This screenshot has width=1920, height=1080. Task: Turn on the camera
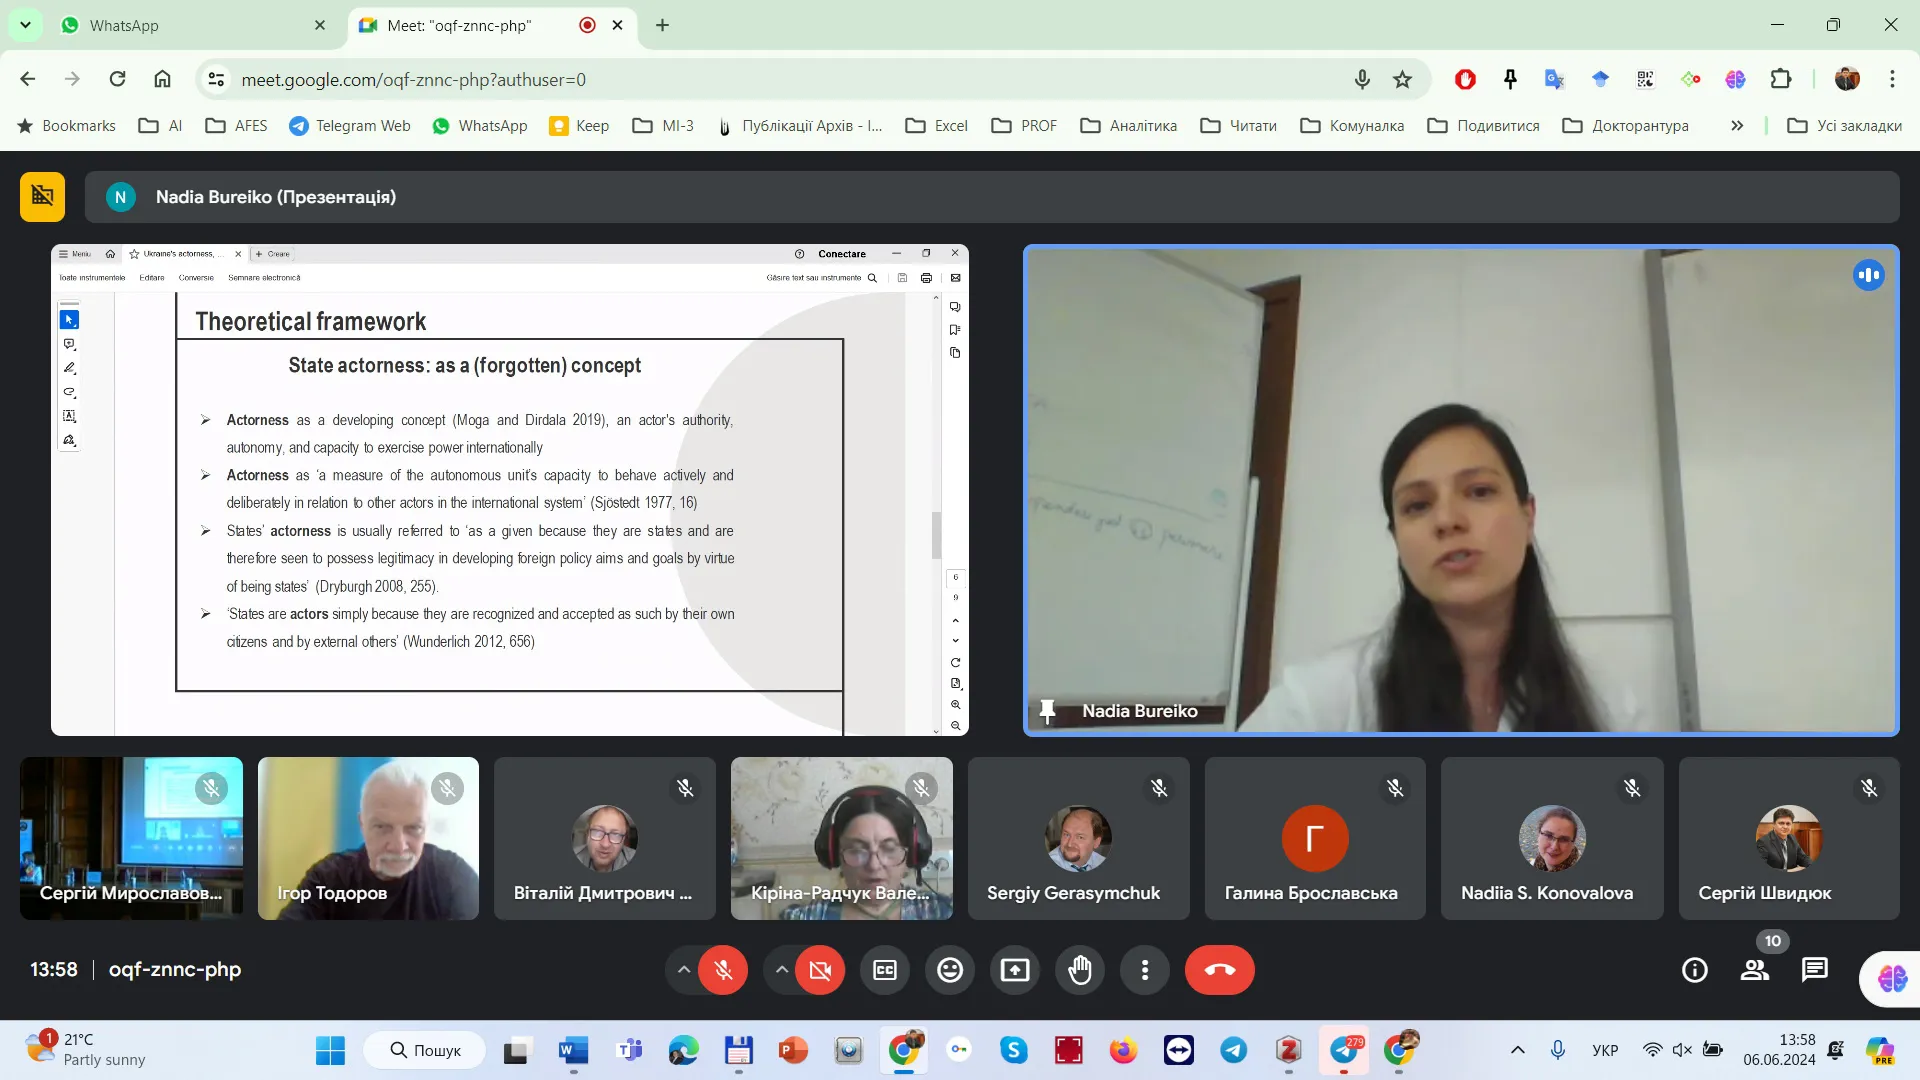click(x=820, y=970)
